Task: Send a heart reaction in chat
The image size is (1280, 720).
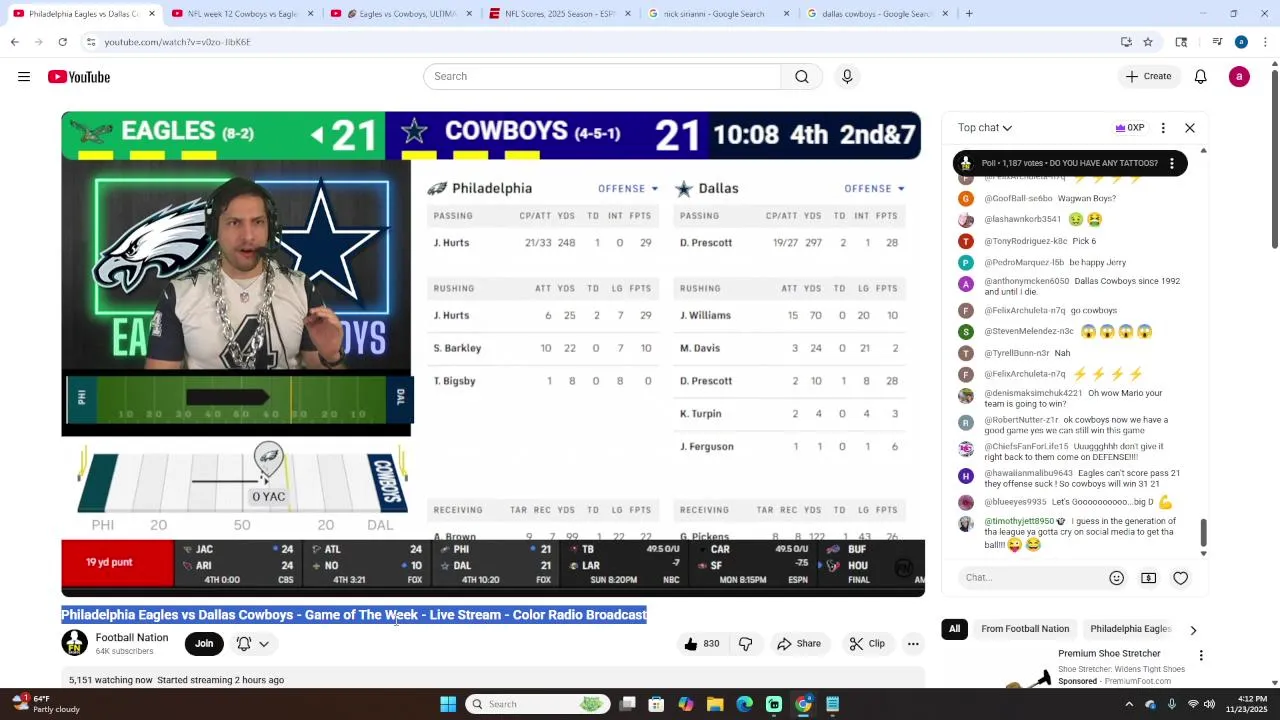Action: pyautogui.click(x=1180, y=578)
